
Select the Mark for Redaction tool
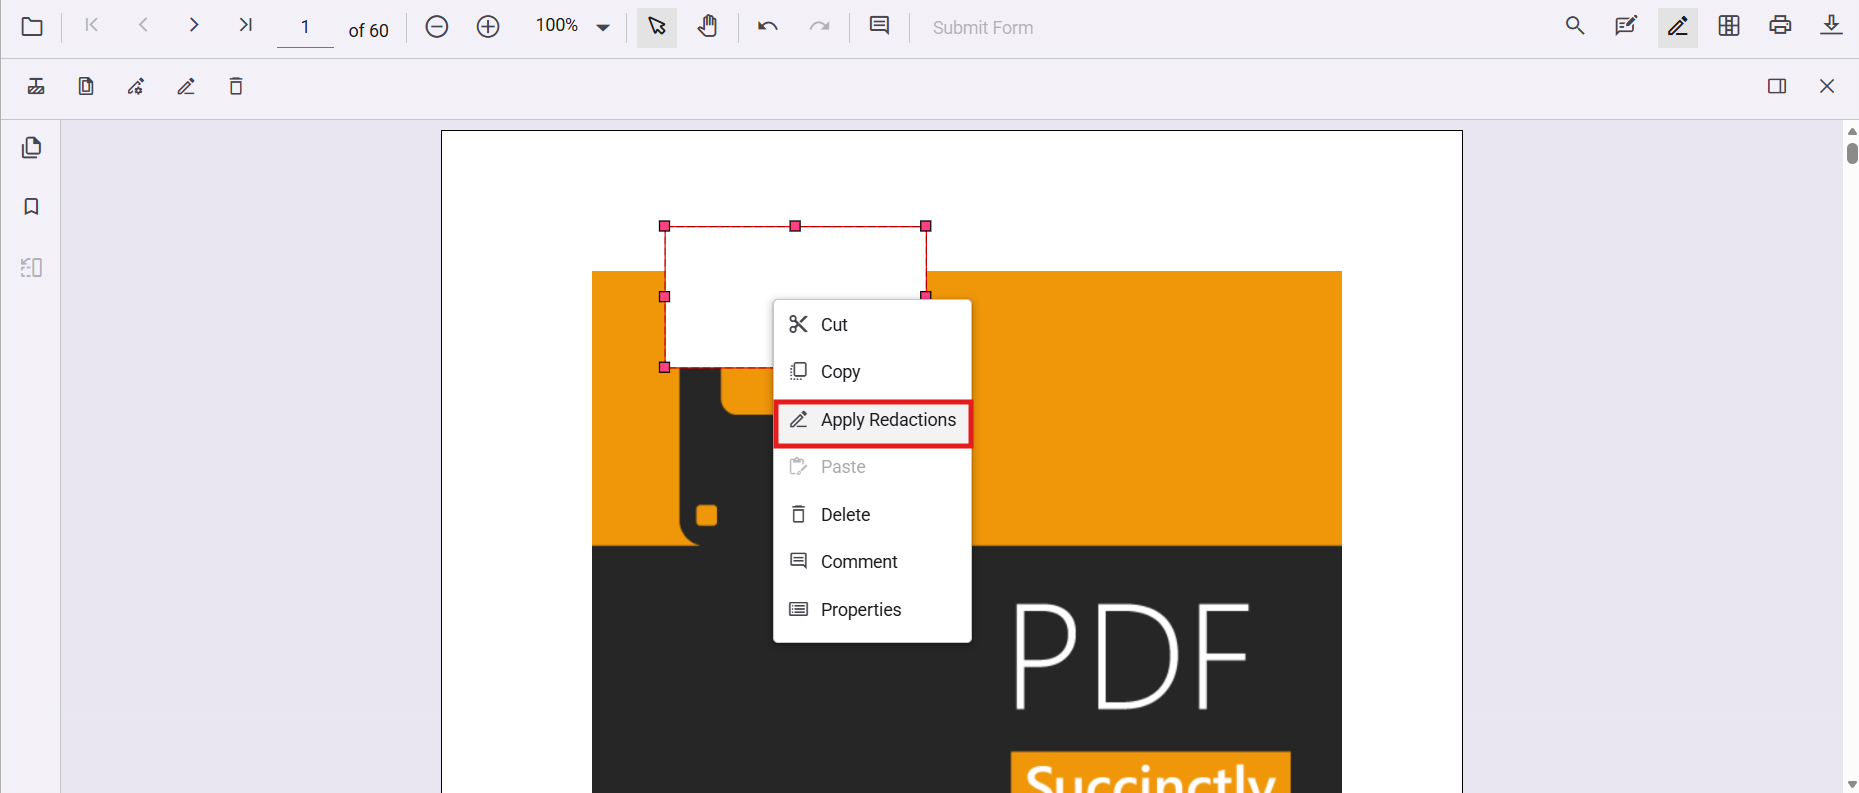point(36,87)
